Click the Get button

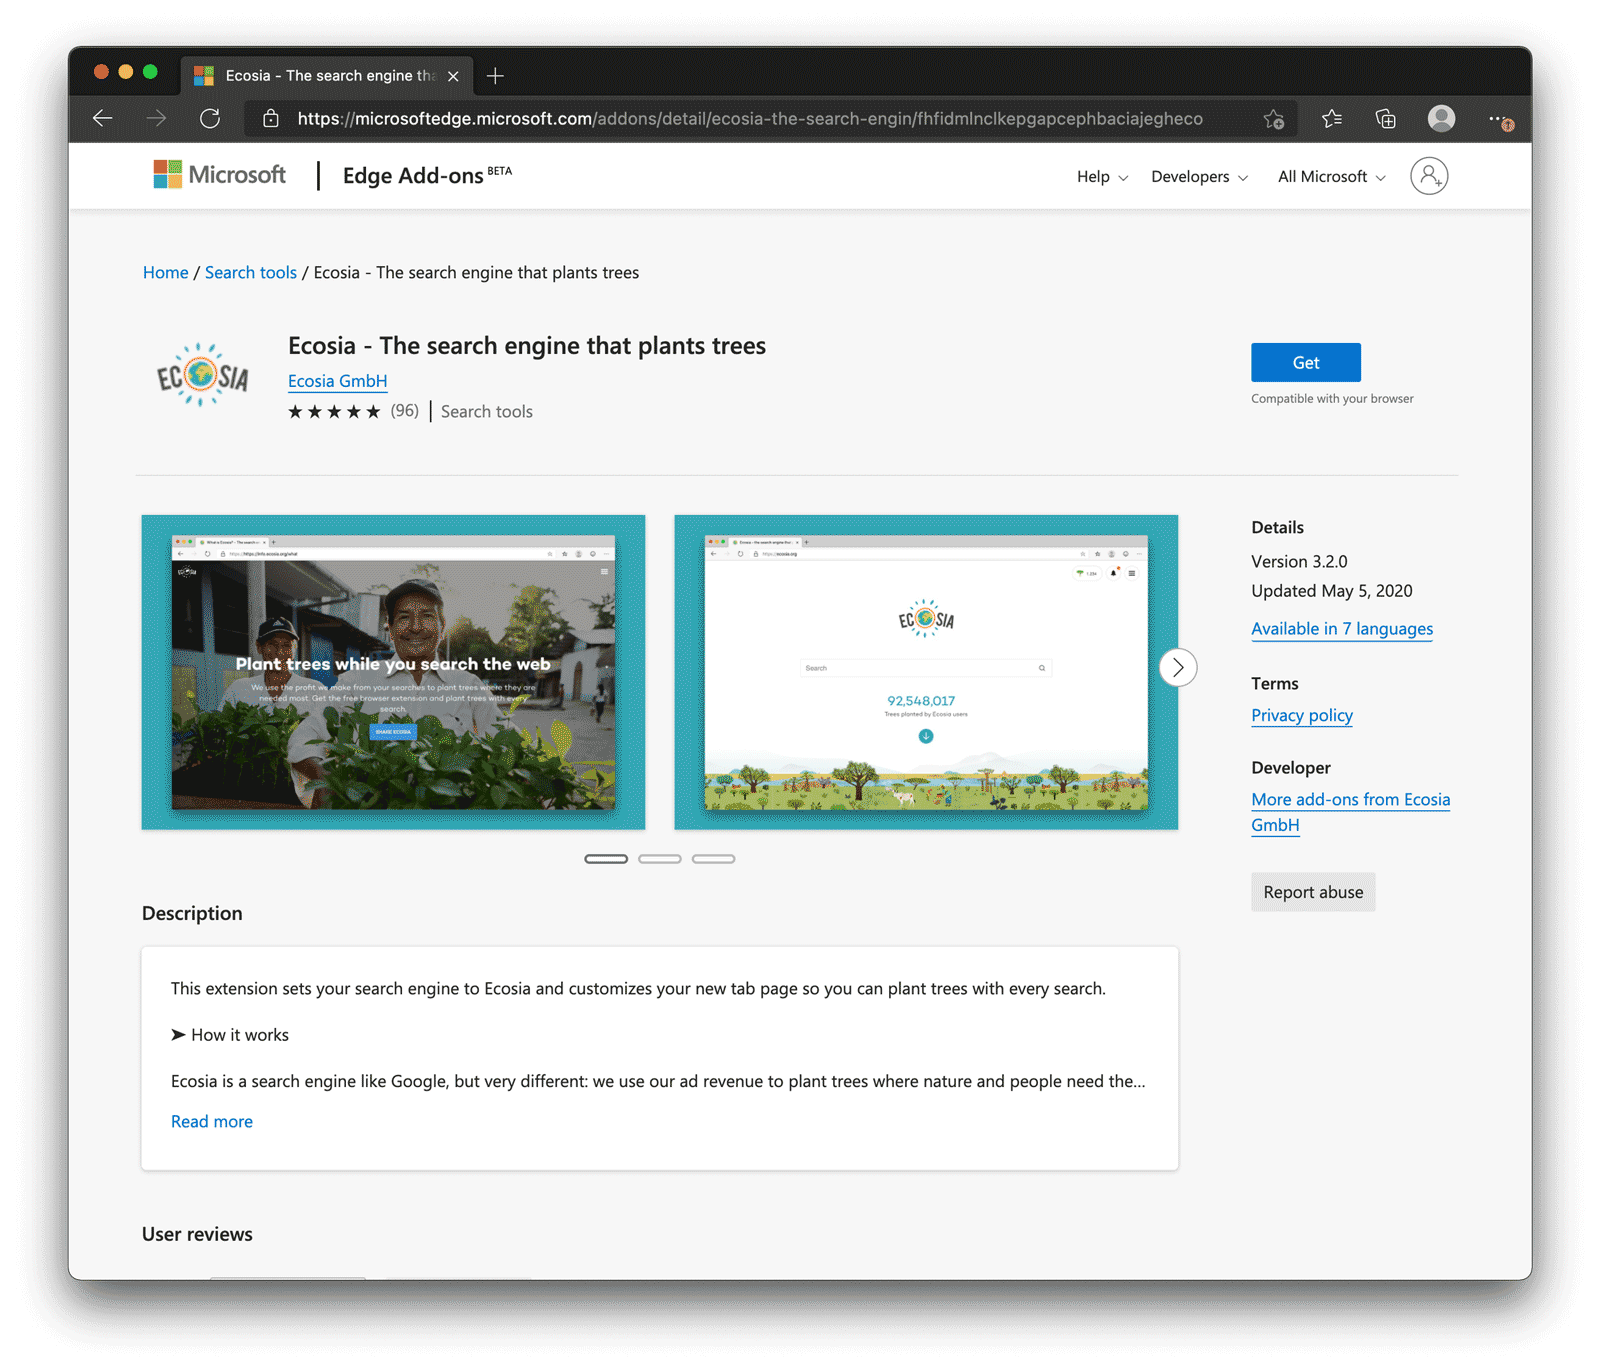click(1305, 362)
